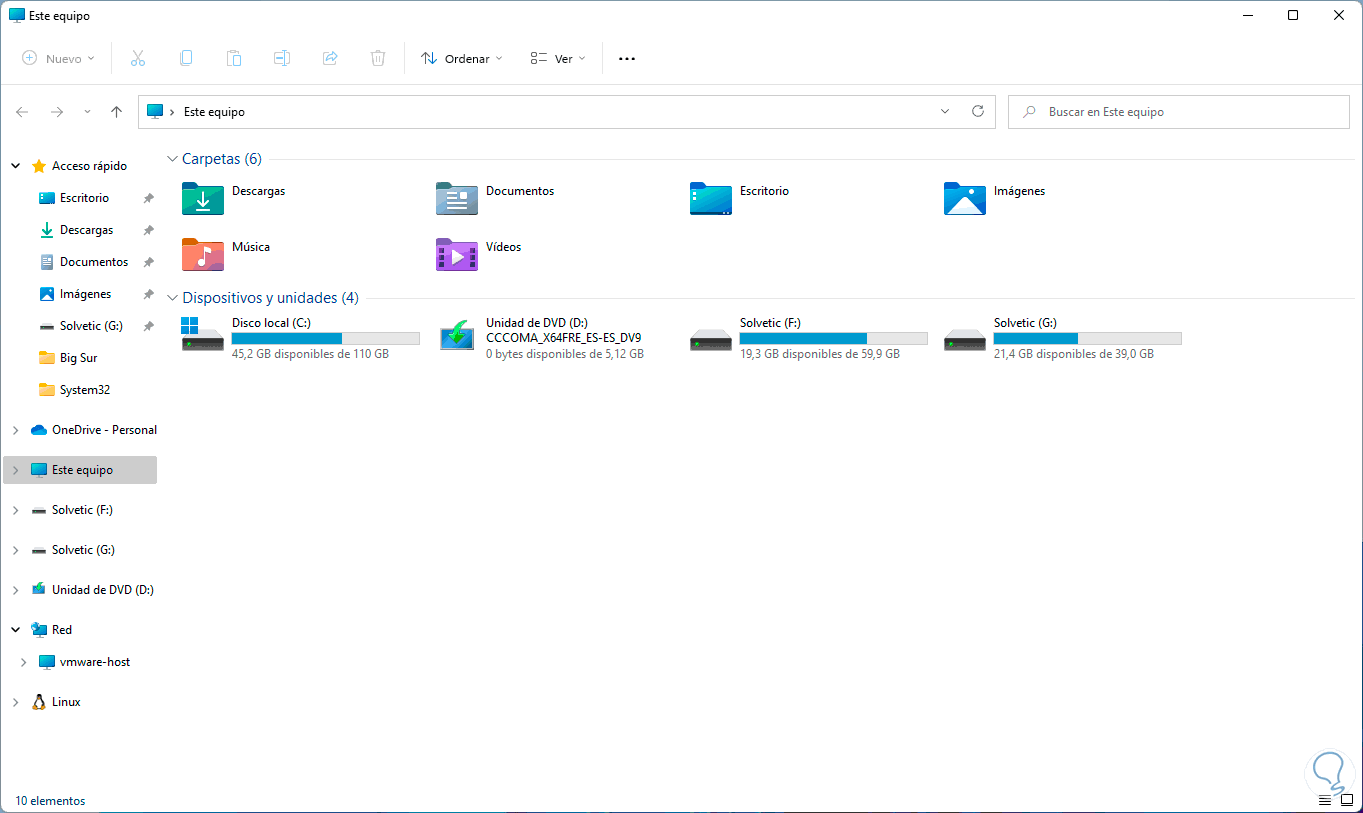Expand the Este equipo tree node

15,470
